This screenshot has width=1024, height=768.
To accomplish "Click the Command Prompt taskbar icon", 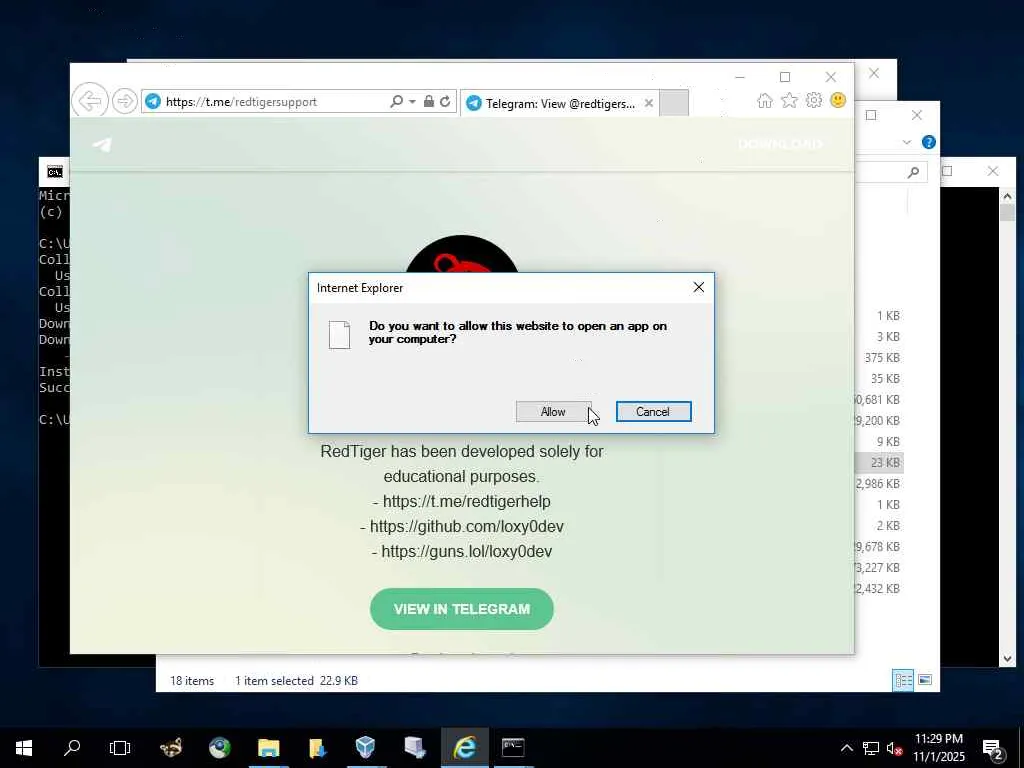I will coord(513,748).
